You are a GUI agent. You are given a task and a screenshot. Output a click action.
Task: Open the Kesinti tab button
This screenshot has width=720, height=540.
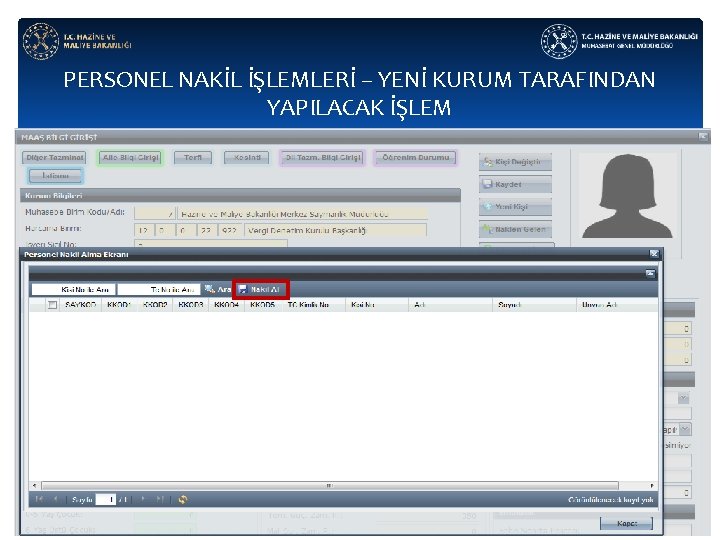click(247, 158)
